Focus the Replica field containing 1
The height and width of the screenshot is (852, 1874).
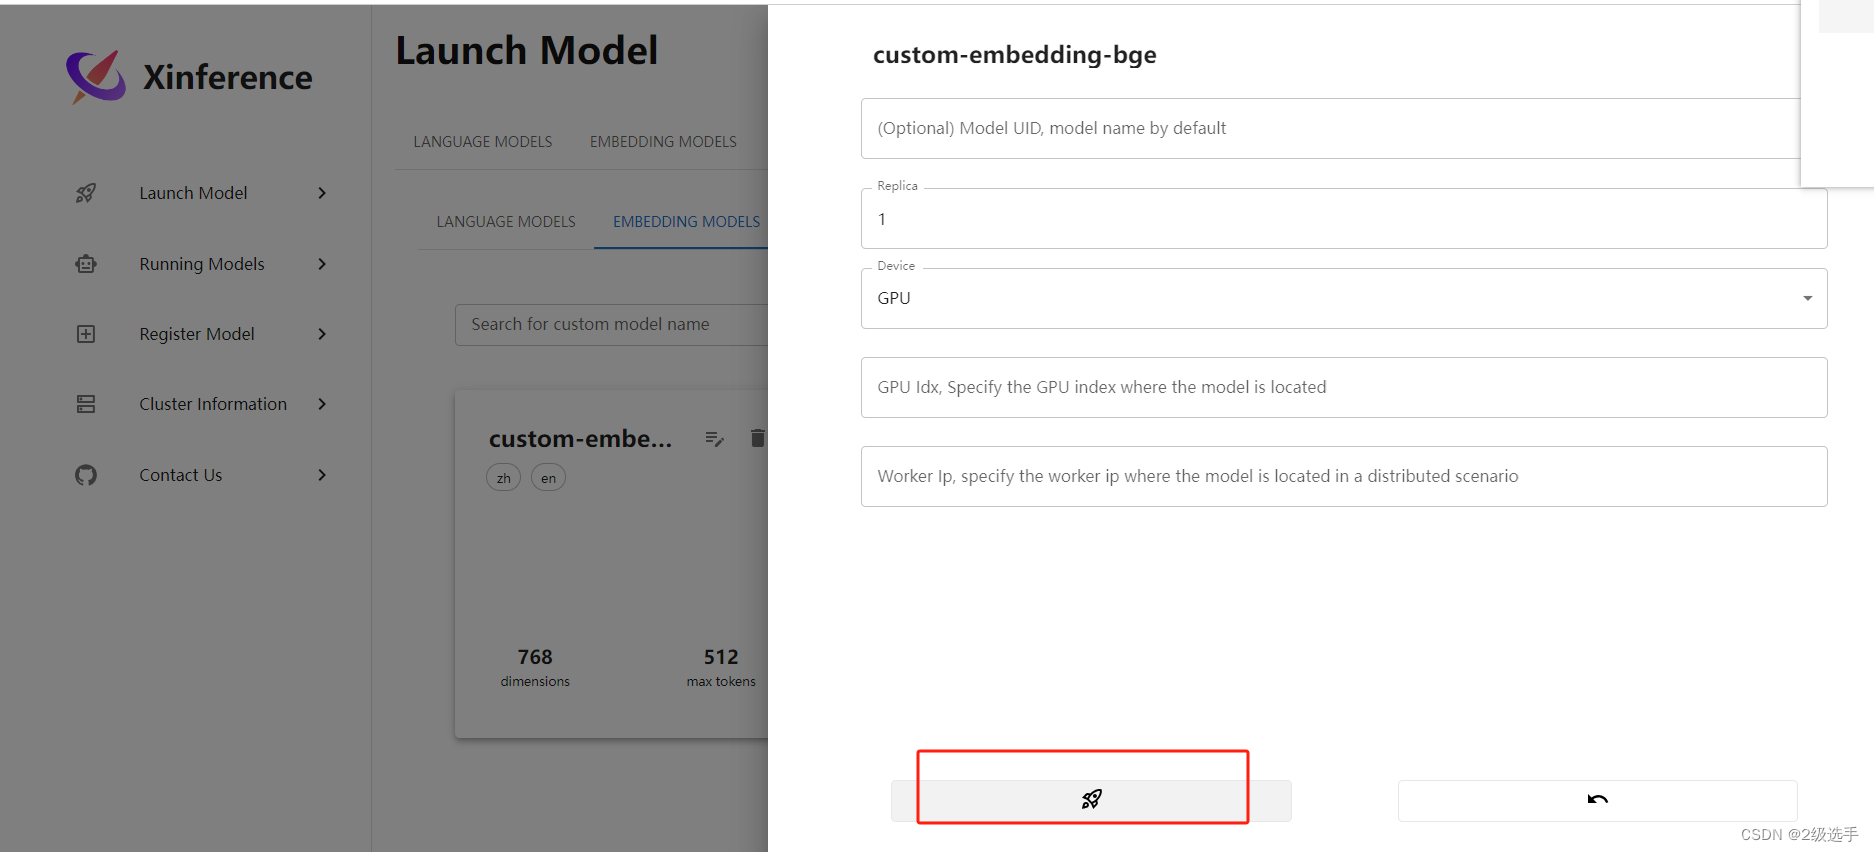tap(1344, 219)
